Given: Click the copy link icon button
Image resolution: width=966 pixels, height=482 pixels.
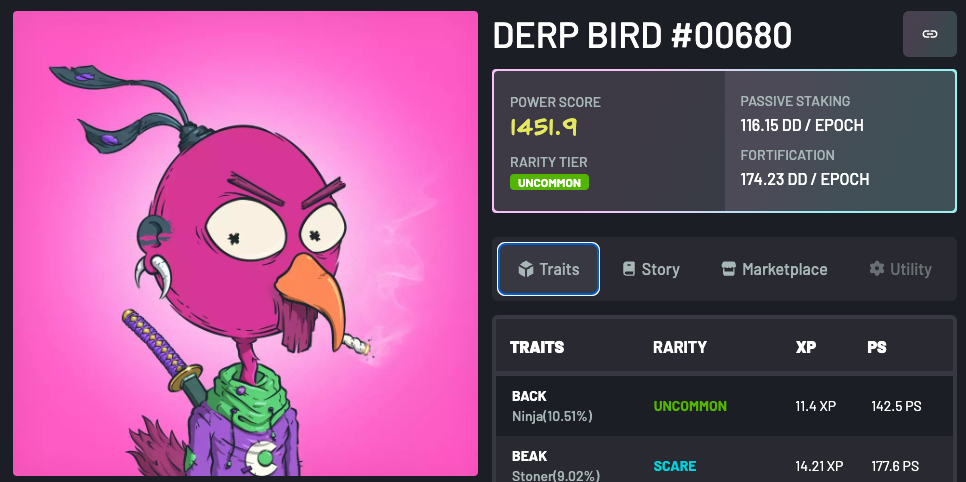Looking at the screenshot, I should (930, 34).
